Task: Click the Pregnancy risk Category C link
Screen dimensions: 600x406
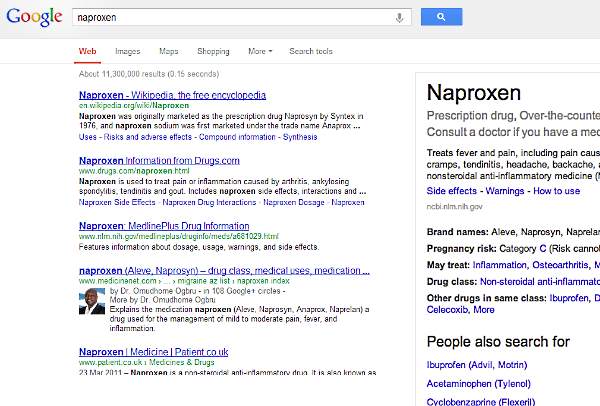Action: click(542, 249)
